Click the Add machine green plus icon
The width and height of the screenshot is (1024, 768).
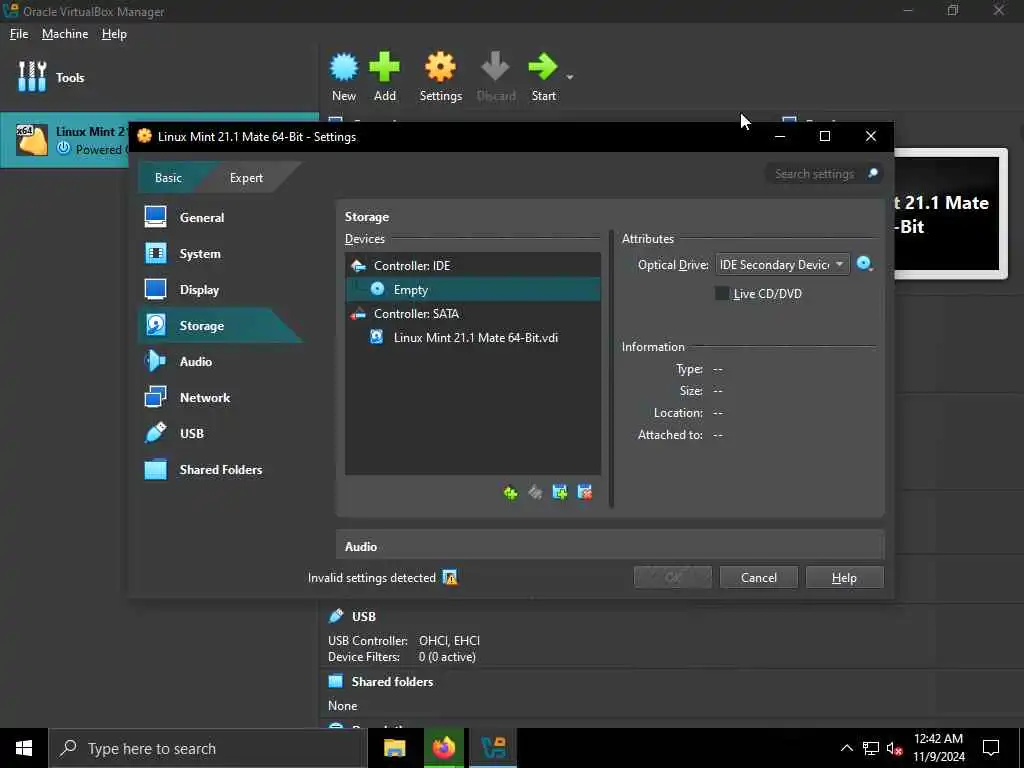[x=384, y=67]
